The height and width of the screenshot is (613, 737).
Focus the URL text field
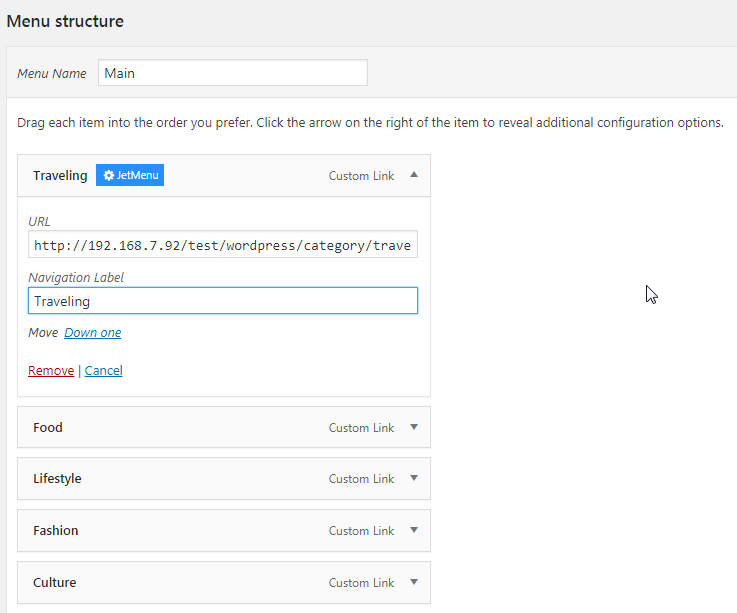223,245
